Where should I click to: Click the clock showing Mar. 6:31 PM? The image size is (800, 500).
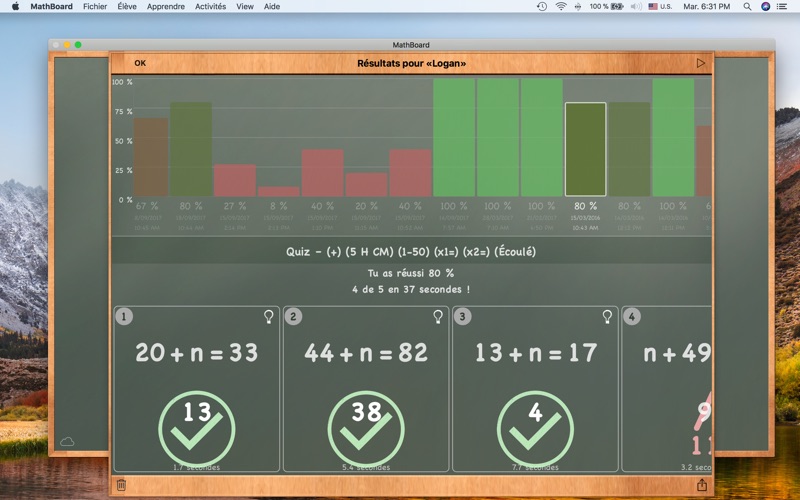click(x=707, y=6)
